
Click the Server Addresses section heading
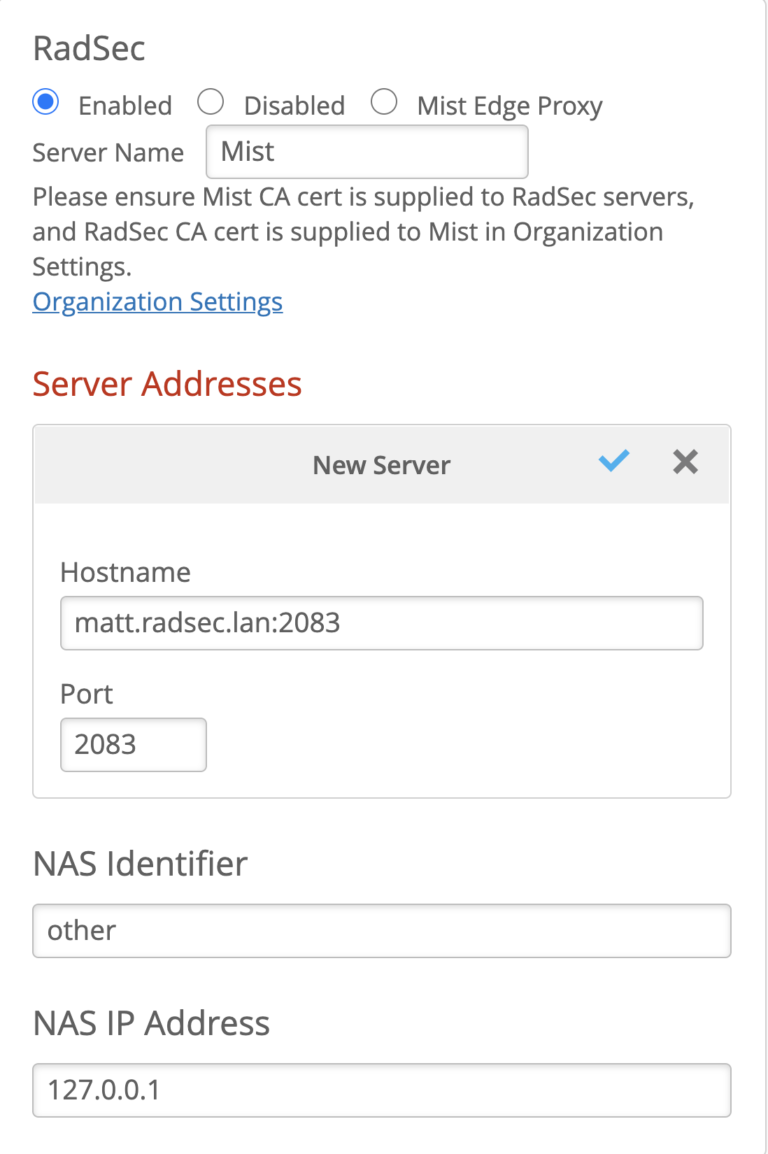(167, 383)
